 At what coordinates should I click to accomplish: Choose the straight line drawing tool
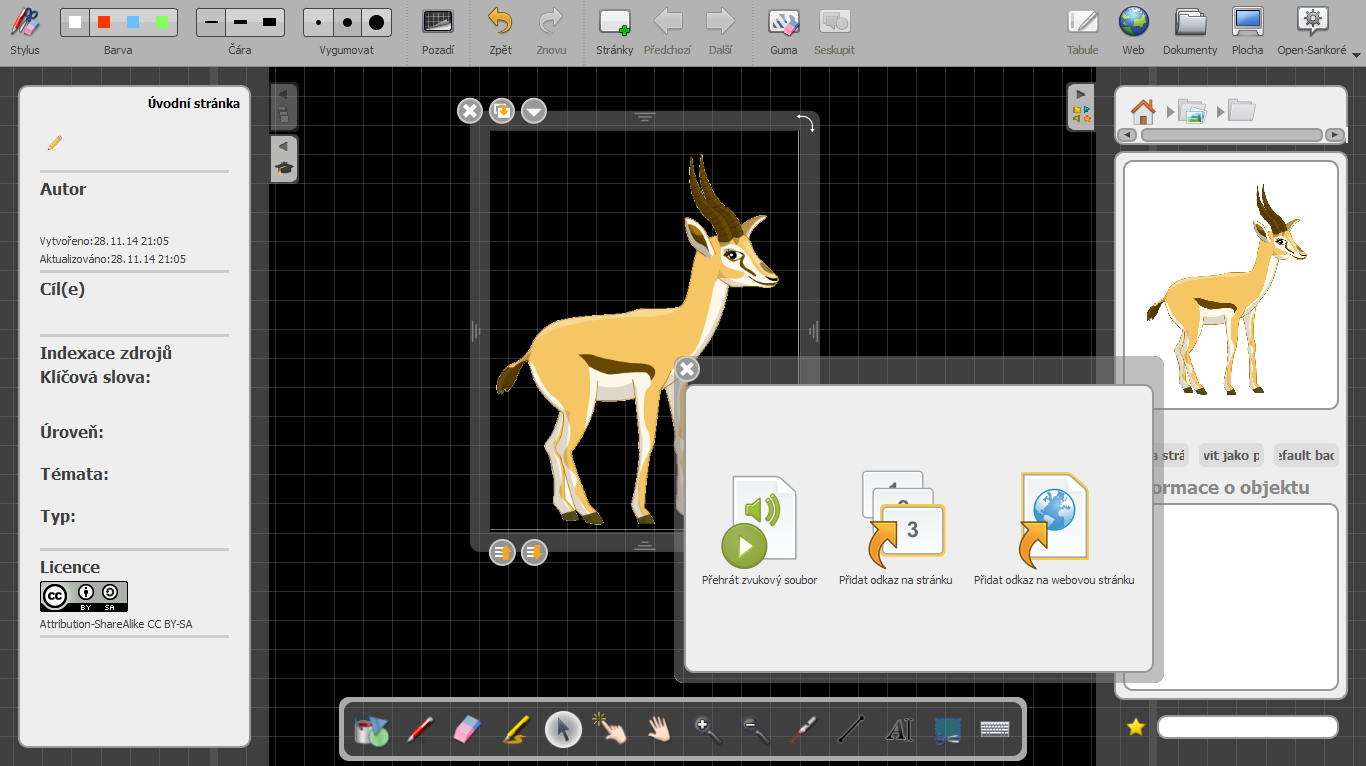click(x=851, y=730)
